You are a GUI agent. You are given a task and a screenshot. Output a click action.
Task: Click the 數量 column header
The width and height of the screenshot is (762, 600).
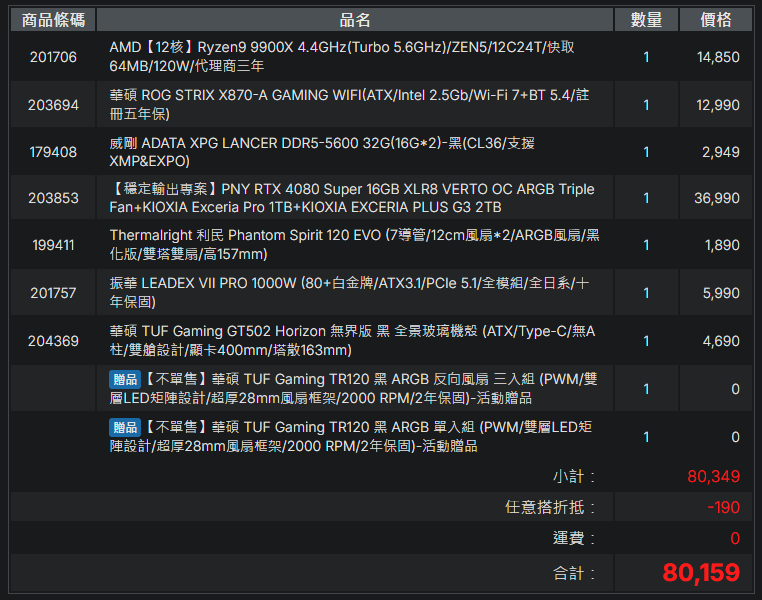click(646, 20)
